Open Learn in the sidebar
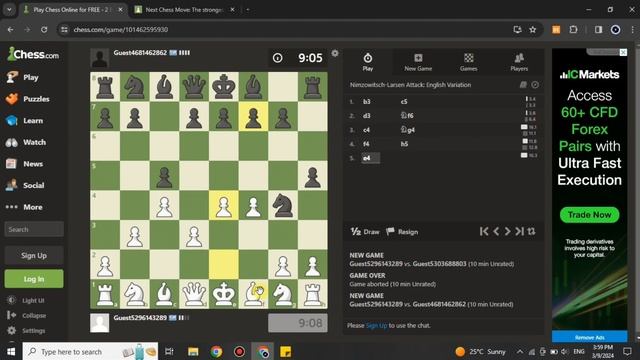 (x=24, y=120)
